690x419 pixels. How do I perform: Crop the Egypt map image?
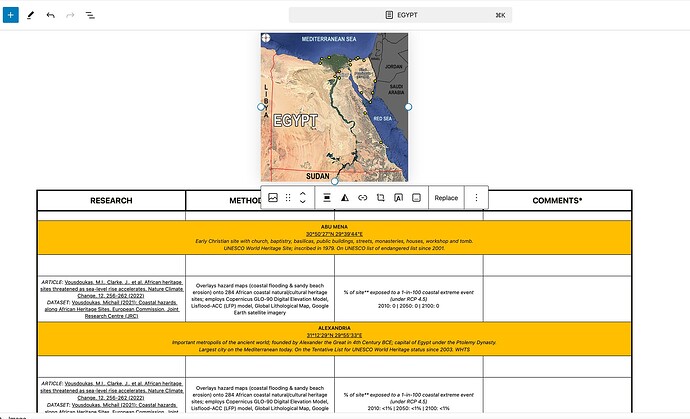click(x=381, y=198)
